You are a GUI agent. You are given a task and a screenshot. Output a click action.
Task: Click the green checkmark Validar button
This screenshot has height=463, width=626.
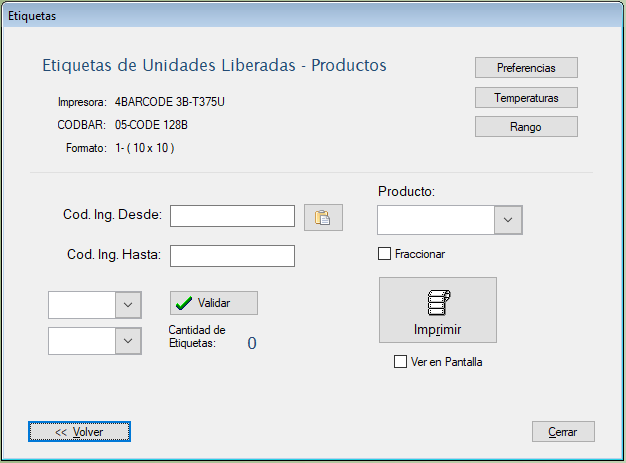click(x=214, y=303)
